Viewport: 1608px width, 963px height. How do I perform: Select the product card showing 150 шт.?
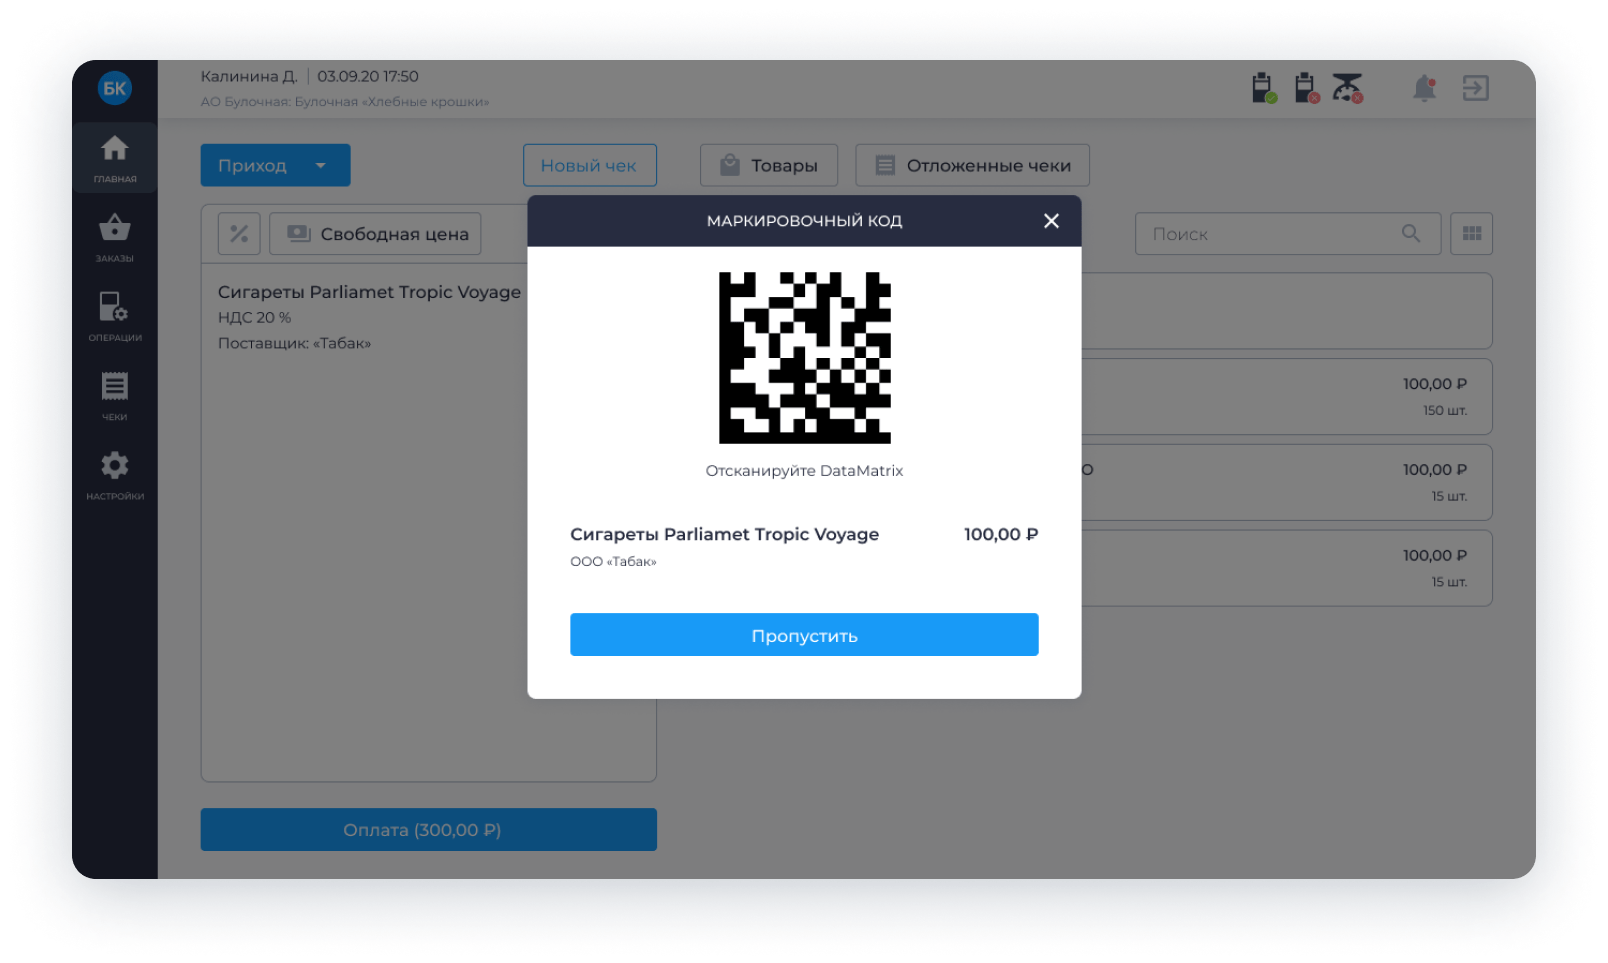click(1287, 396)
